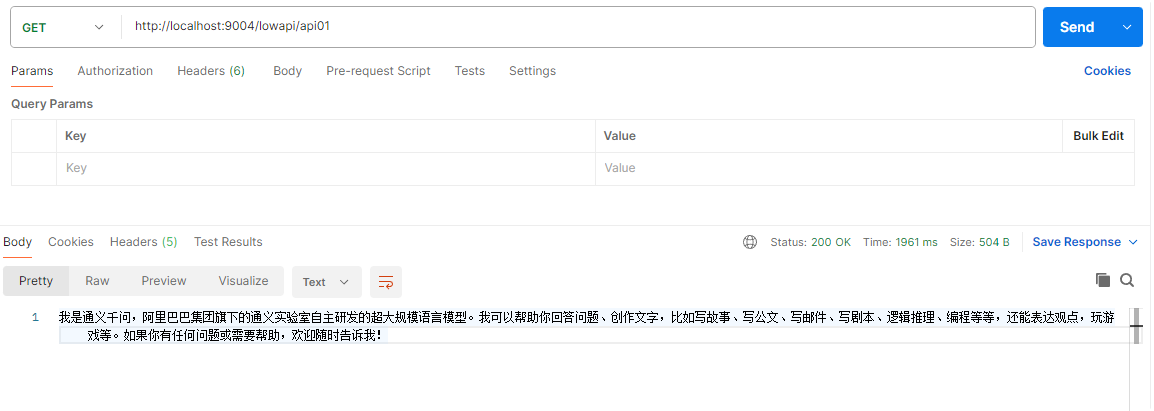Switch to the response Cookies tab
1154x411 pixels.
tap(71, 242)
